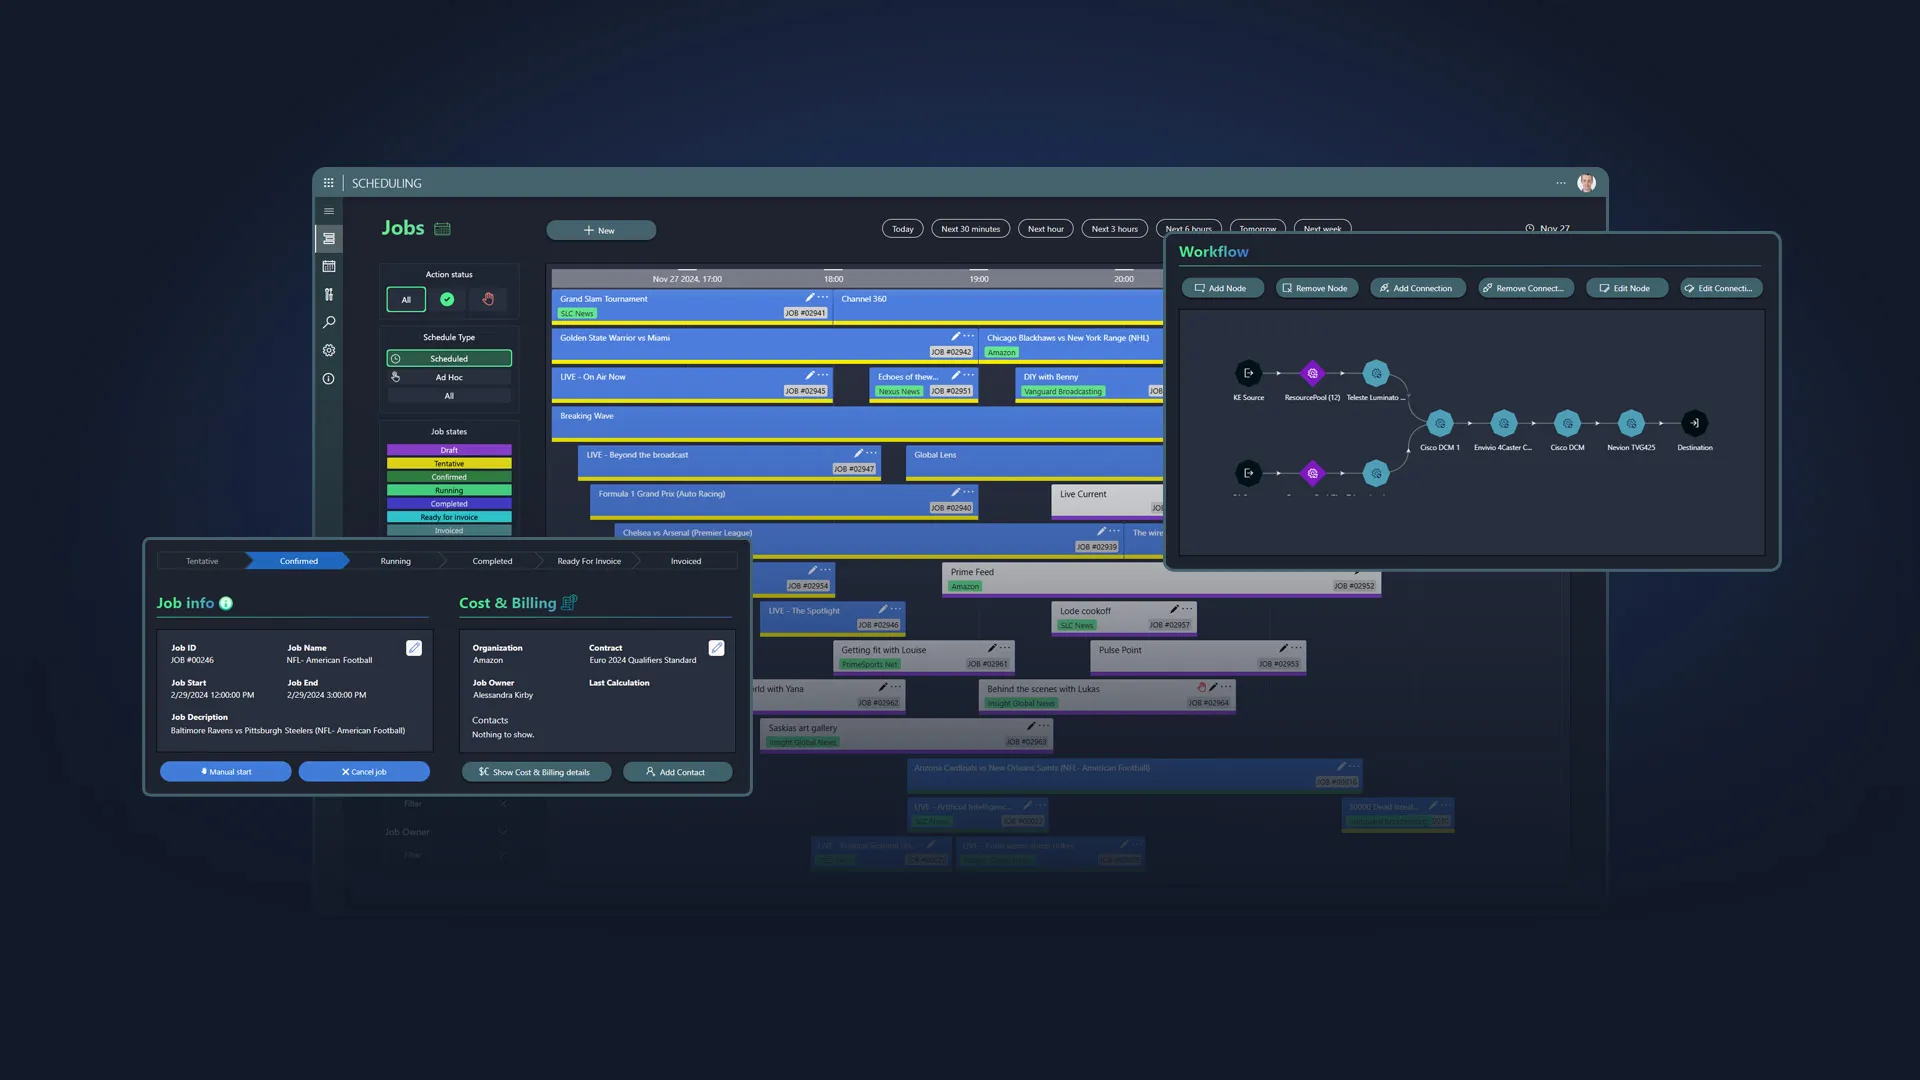The height and width of the screenshot is (1080, 1920).
Task: Select the Completed stage in job progress
Action: [x=492, y=561]
